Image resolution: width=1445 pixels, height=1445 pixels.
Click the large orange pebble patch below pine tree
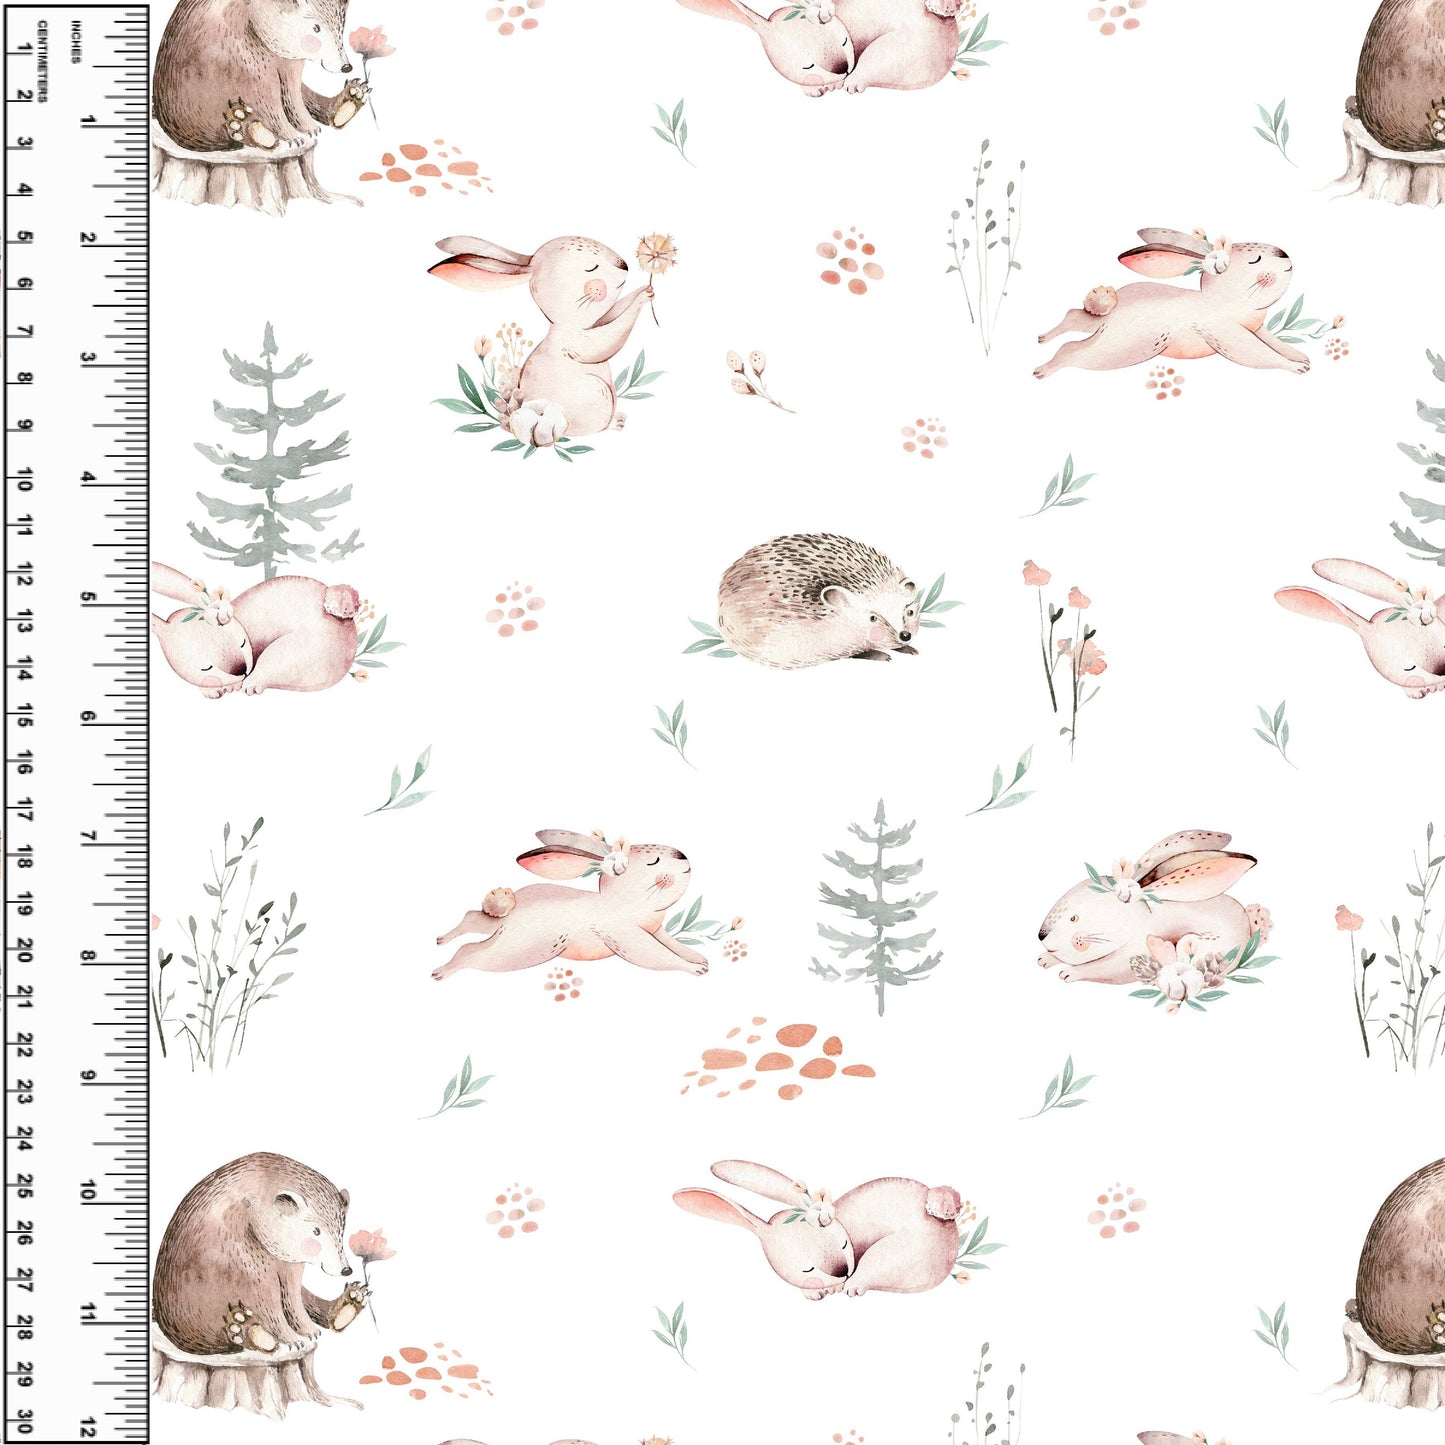pyautogui.click(x=778, y=1059)
